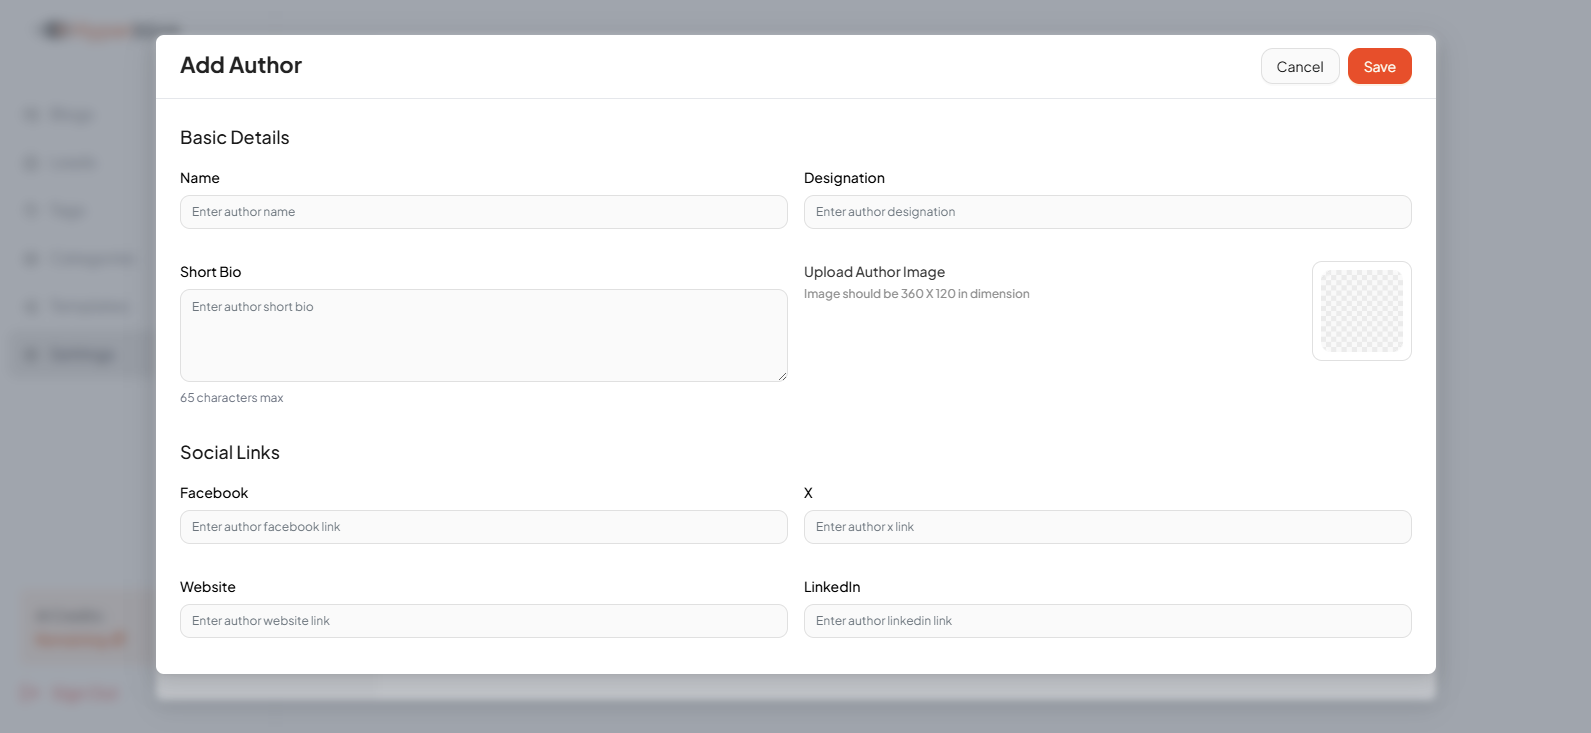Select the Short Bio text area
This screenshot has height=733, width=1591.
tap(484, 335)
